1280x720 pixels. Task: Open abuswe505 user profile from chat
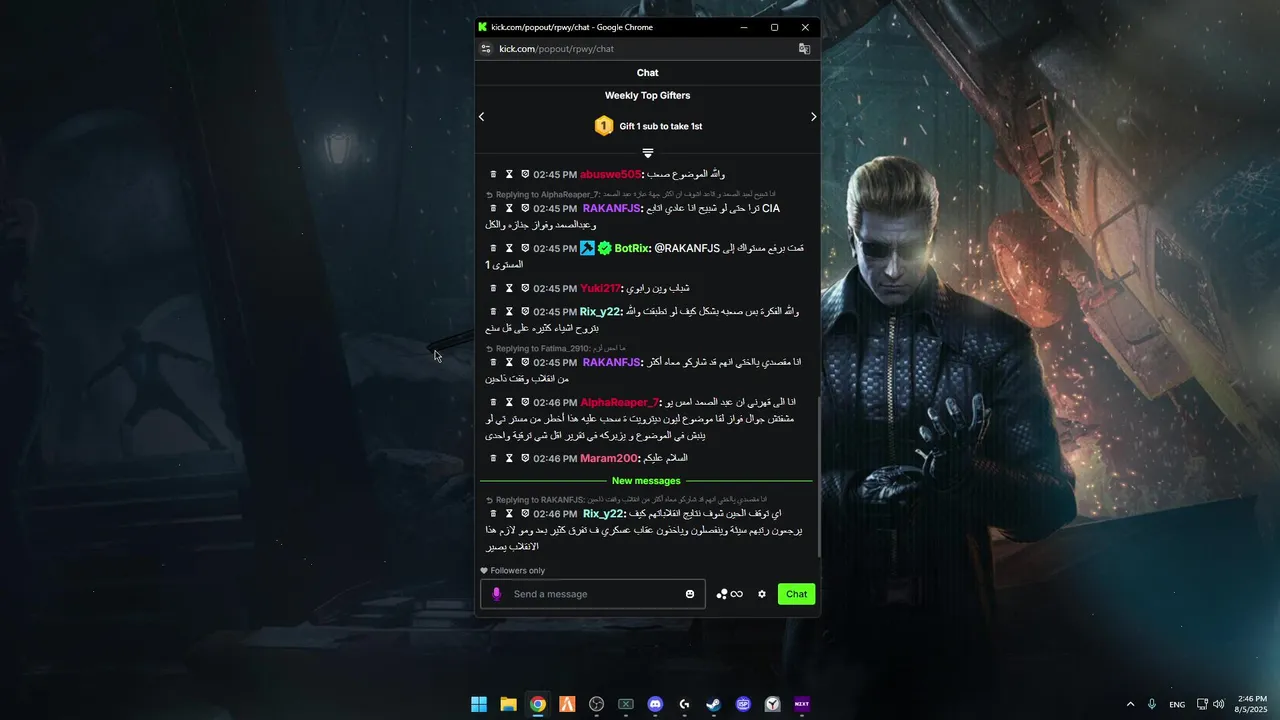pos(610,174)
